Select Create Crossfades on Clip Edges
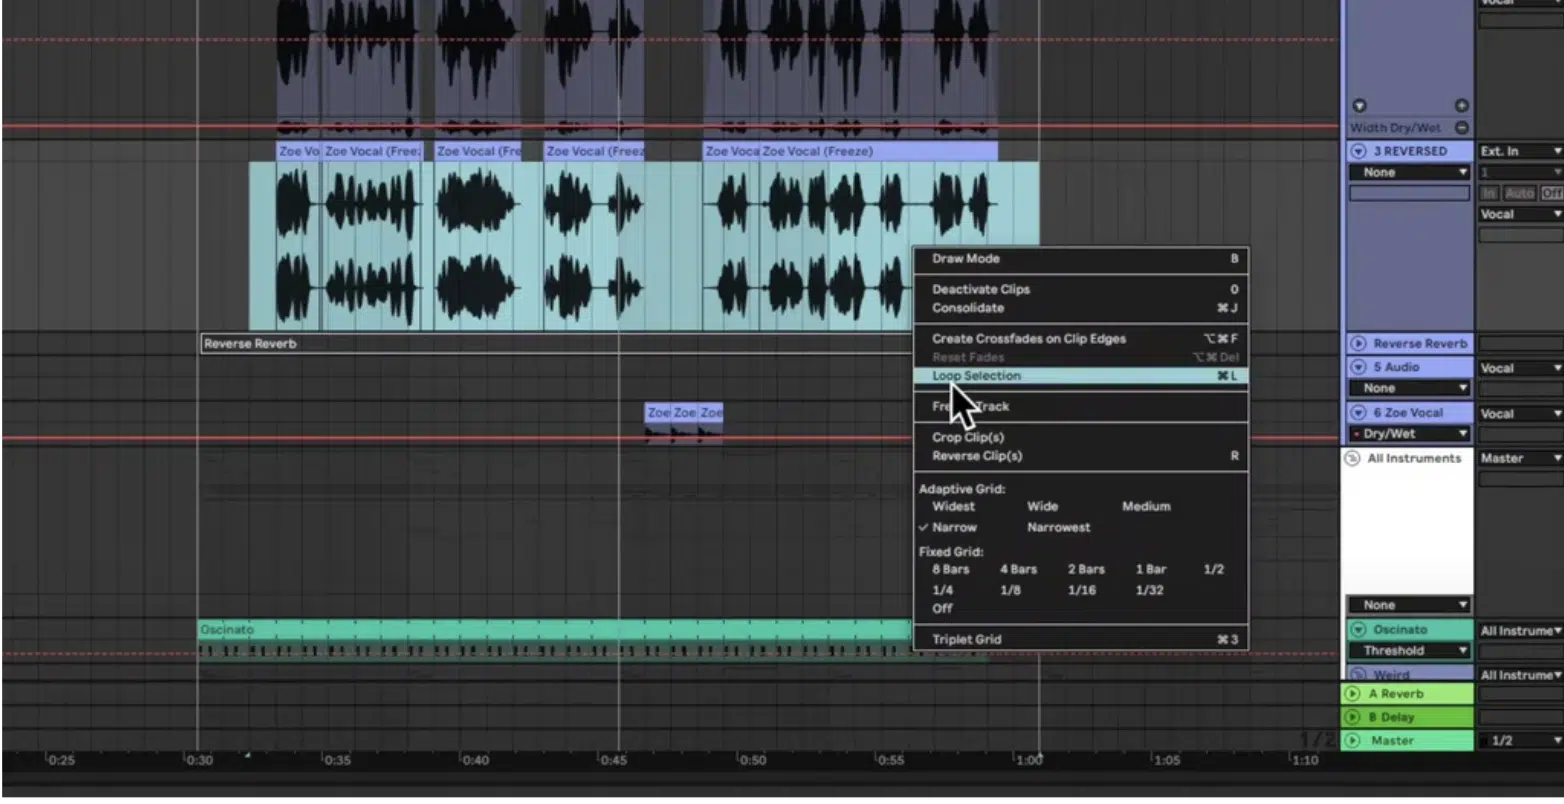The height and width of the screenshot is (804, 1564). click(x=1081, y=339)
